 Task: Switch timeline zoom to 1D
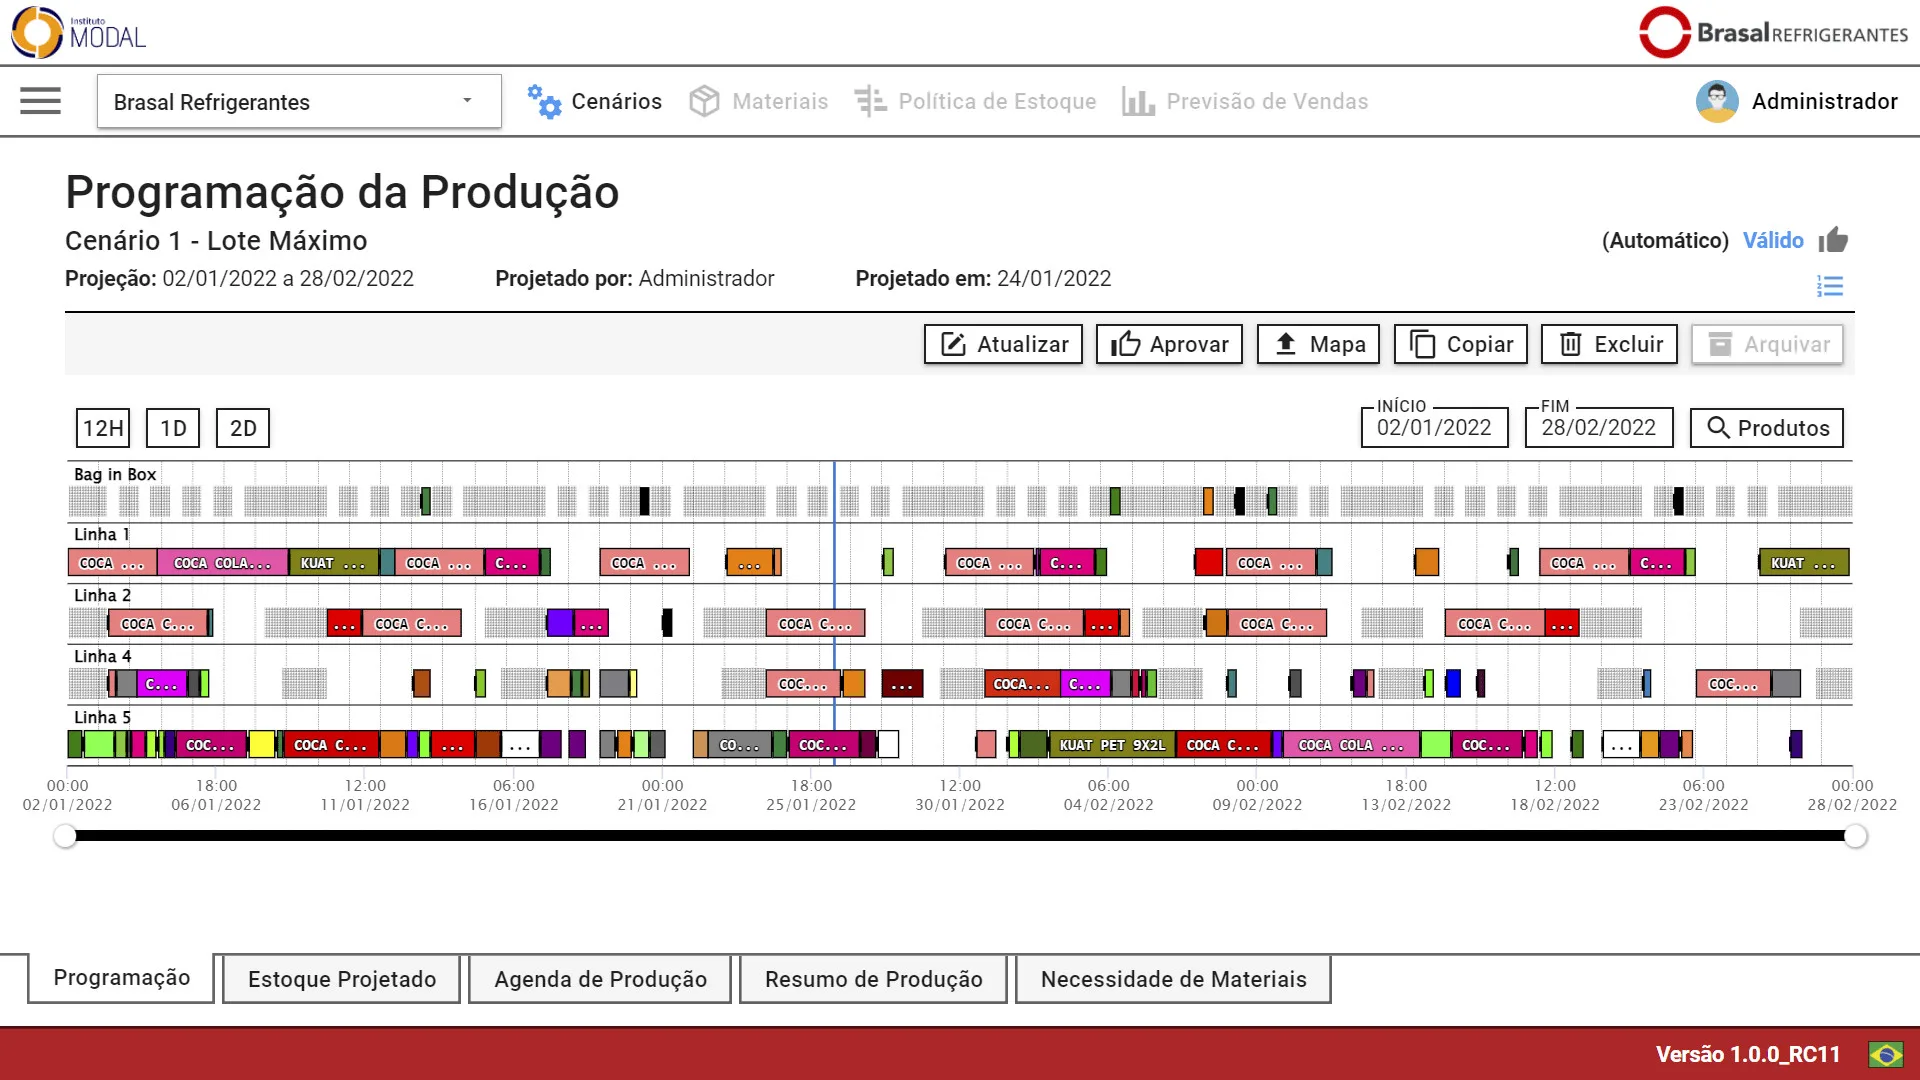coord(173,428)
